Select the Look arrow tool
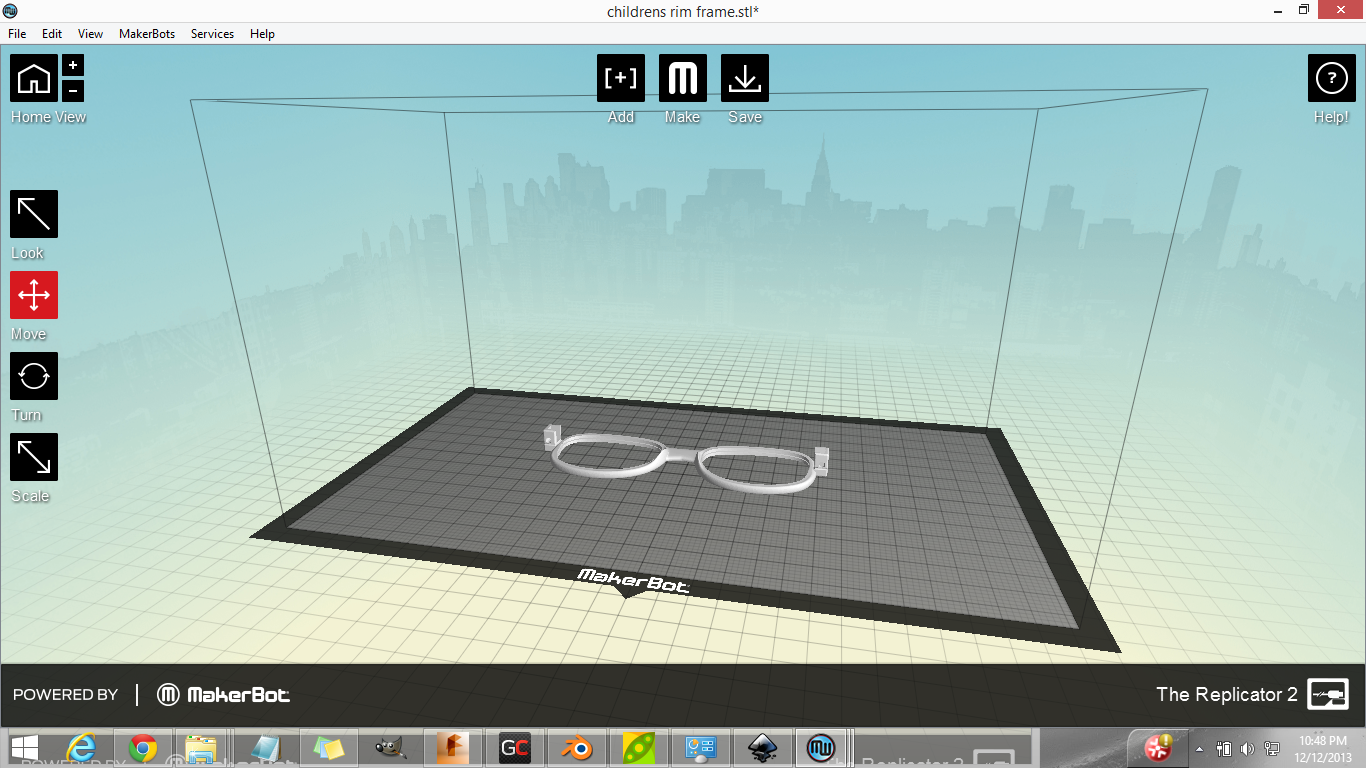The height and width of the screenshot is (768, 1366). pyautogui.click(x=34, y=214)
